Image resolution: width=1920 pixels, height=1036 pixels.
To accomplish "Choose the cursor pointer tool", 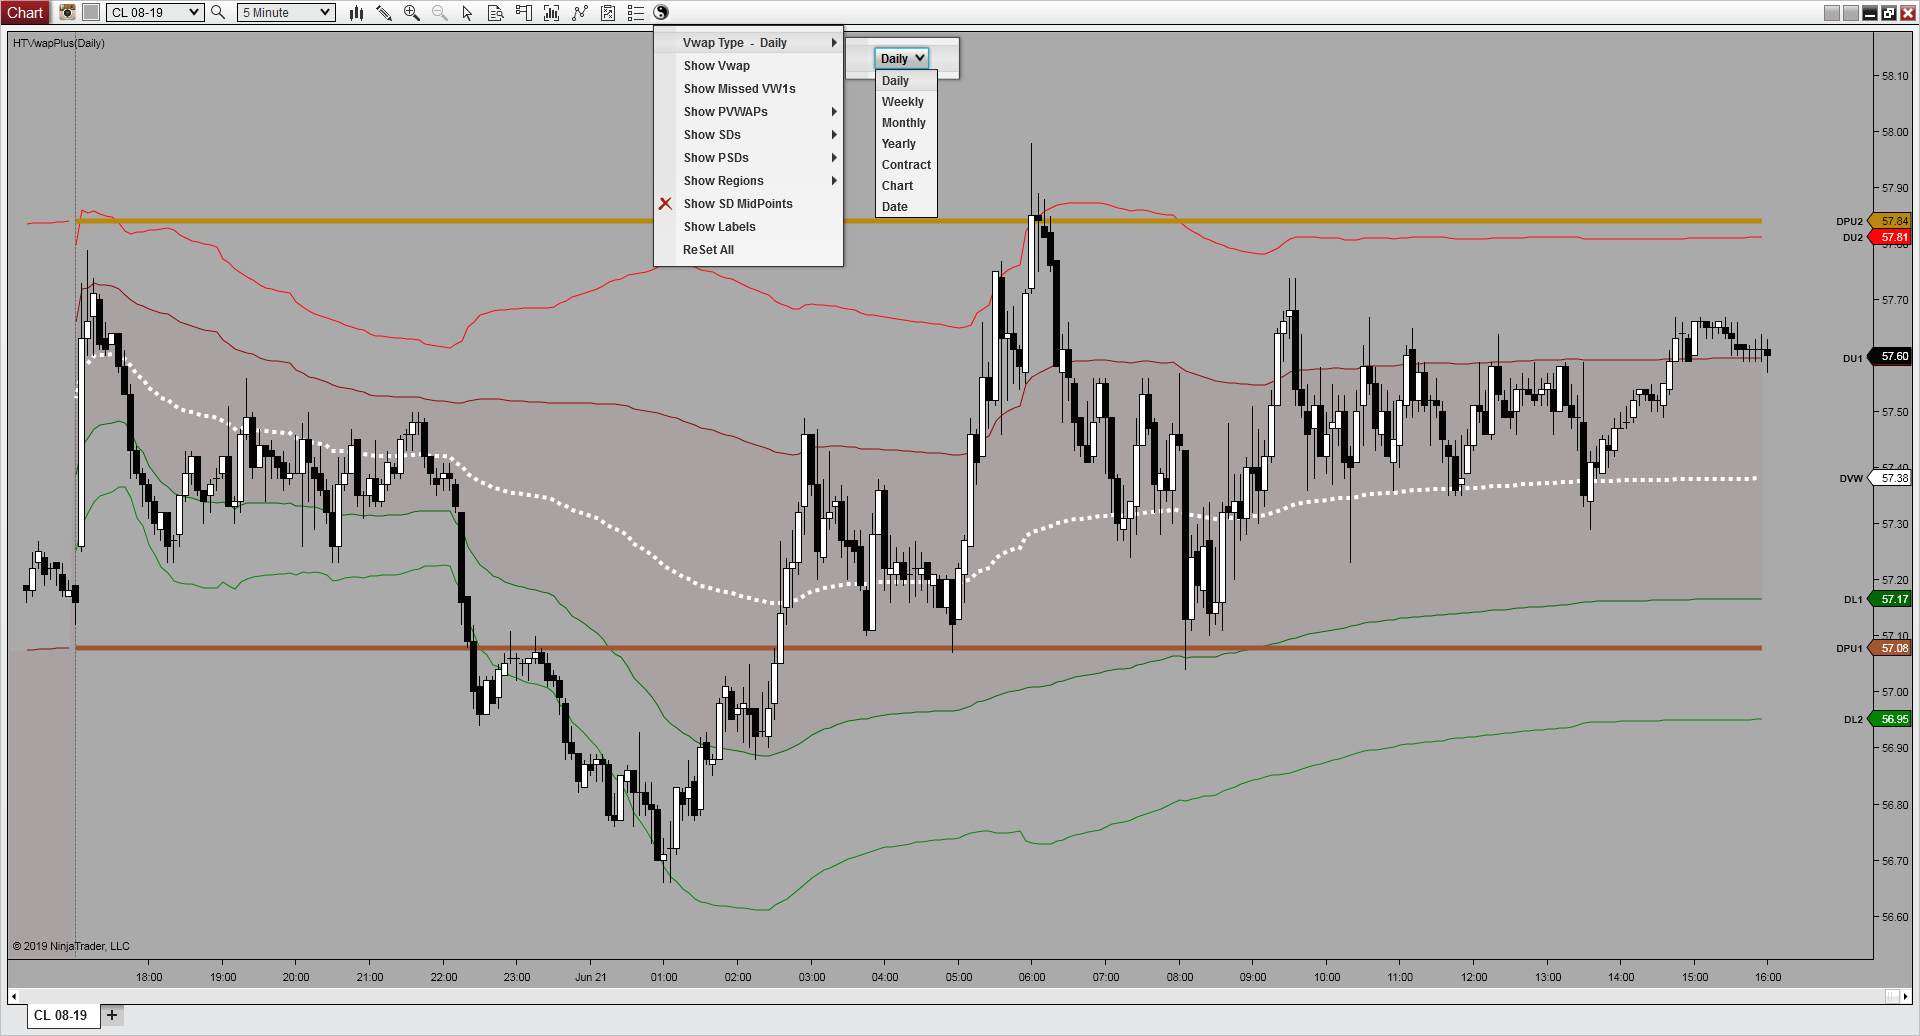I will pyautogui.click(x=467, y=12).
